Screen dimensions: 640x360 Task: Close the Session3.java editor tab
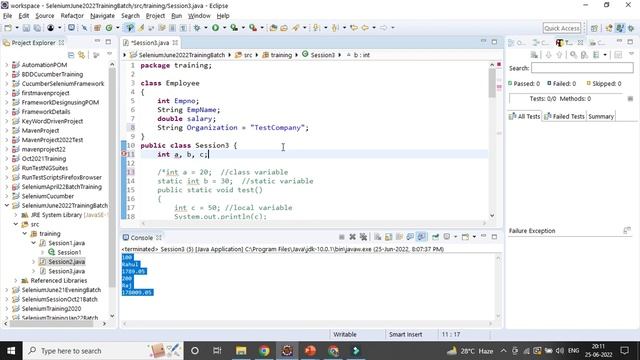pyautogui.click(x=175, y=42)
